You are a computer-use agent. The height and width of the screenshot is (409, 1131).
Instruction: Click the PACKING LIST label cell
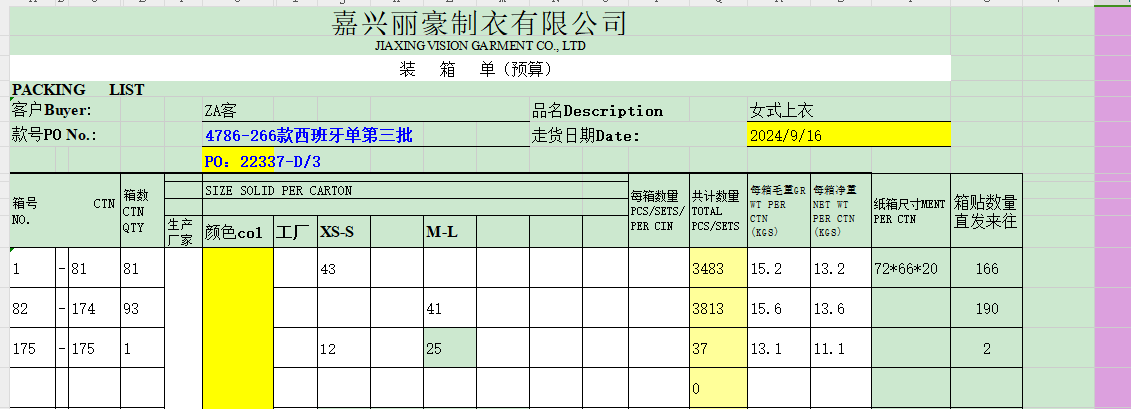[x=78, y=90]
